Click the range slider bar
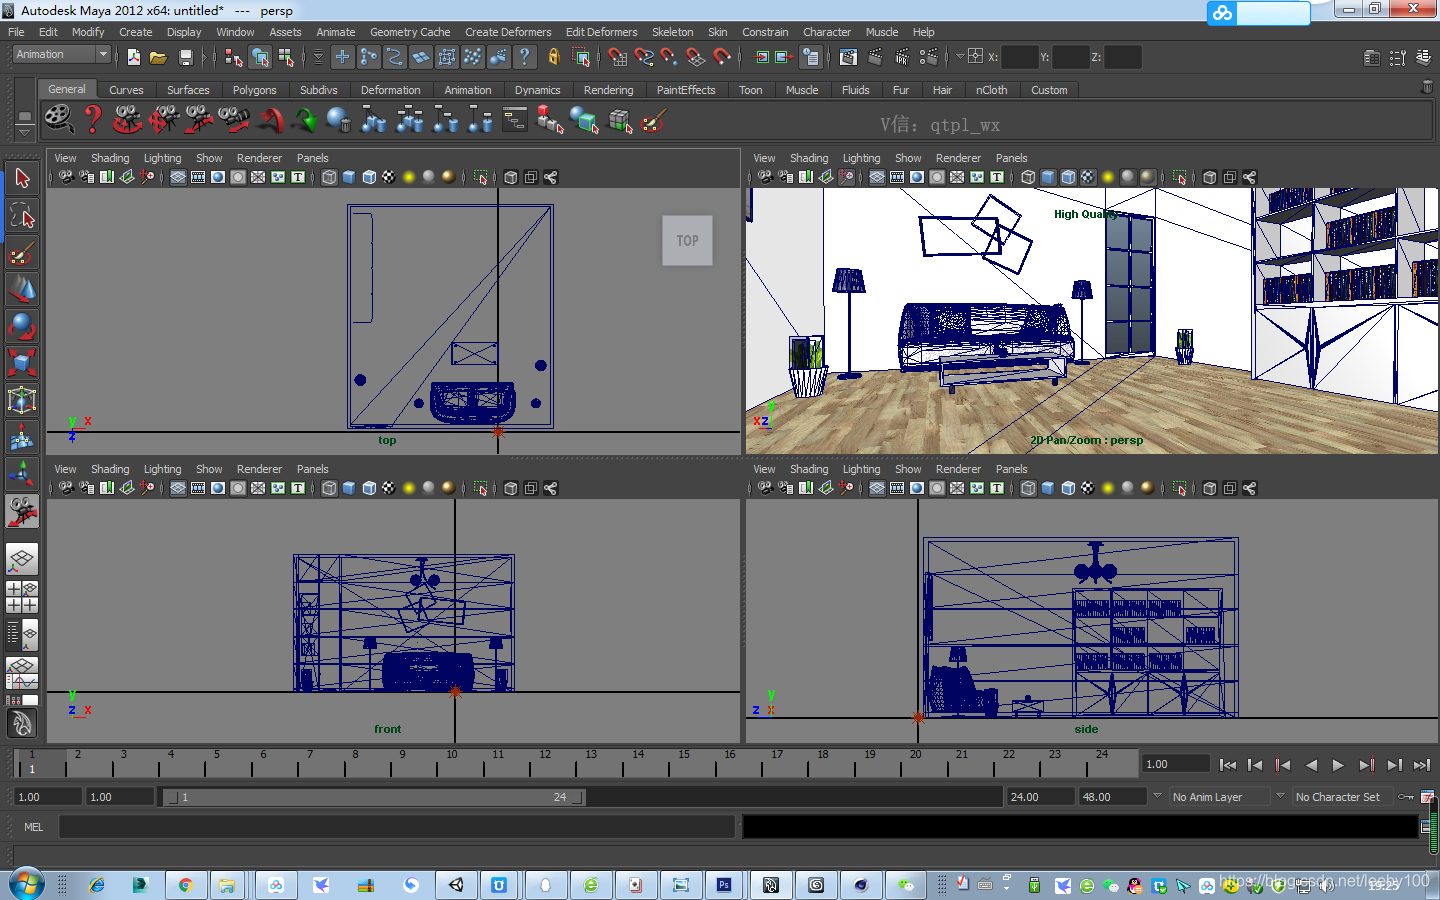 click(374, 797)
